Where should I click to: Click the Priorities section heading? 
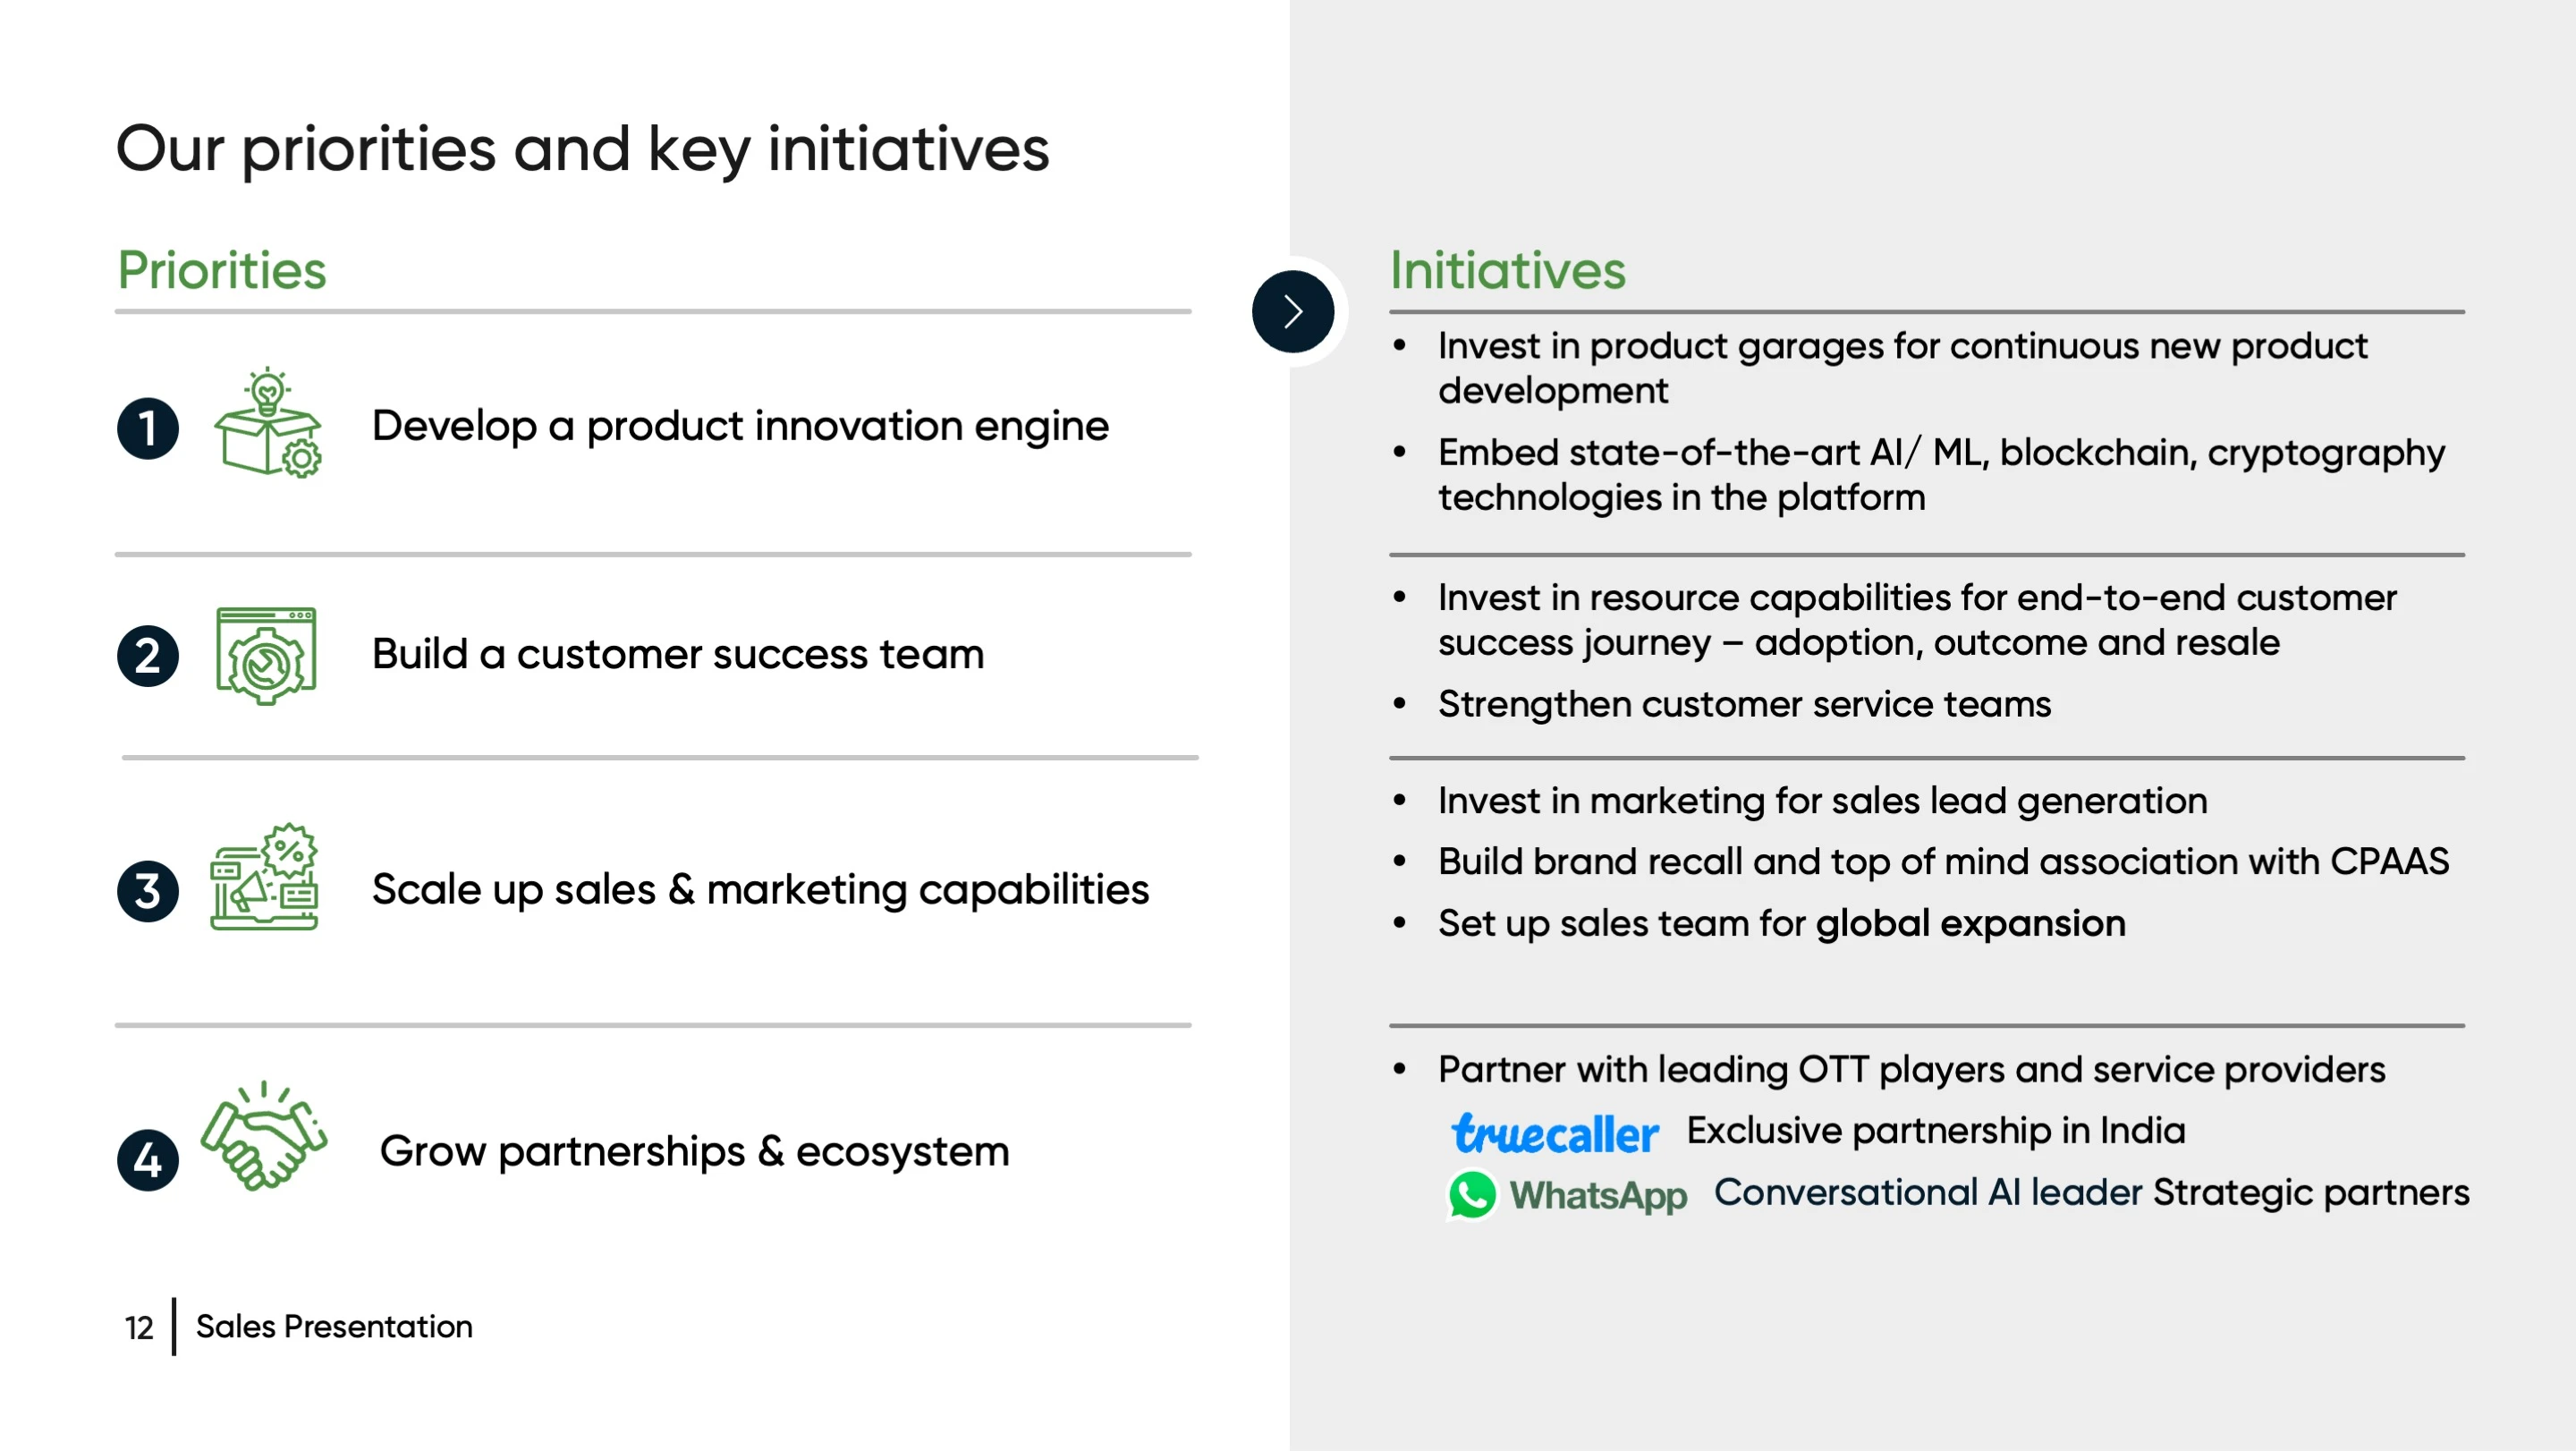pyautogui.click(x=222, y=270)
